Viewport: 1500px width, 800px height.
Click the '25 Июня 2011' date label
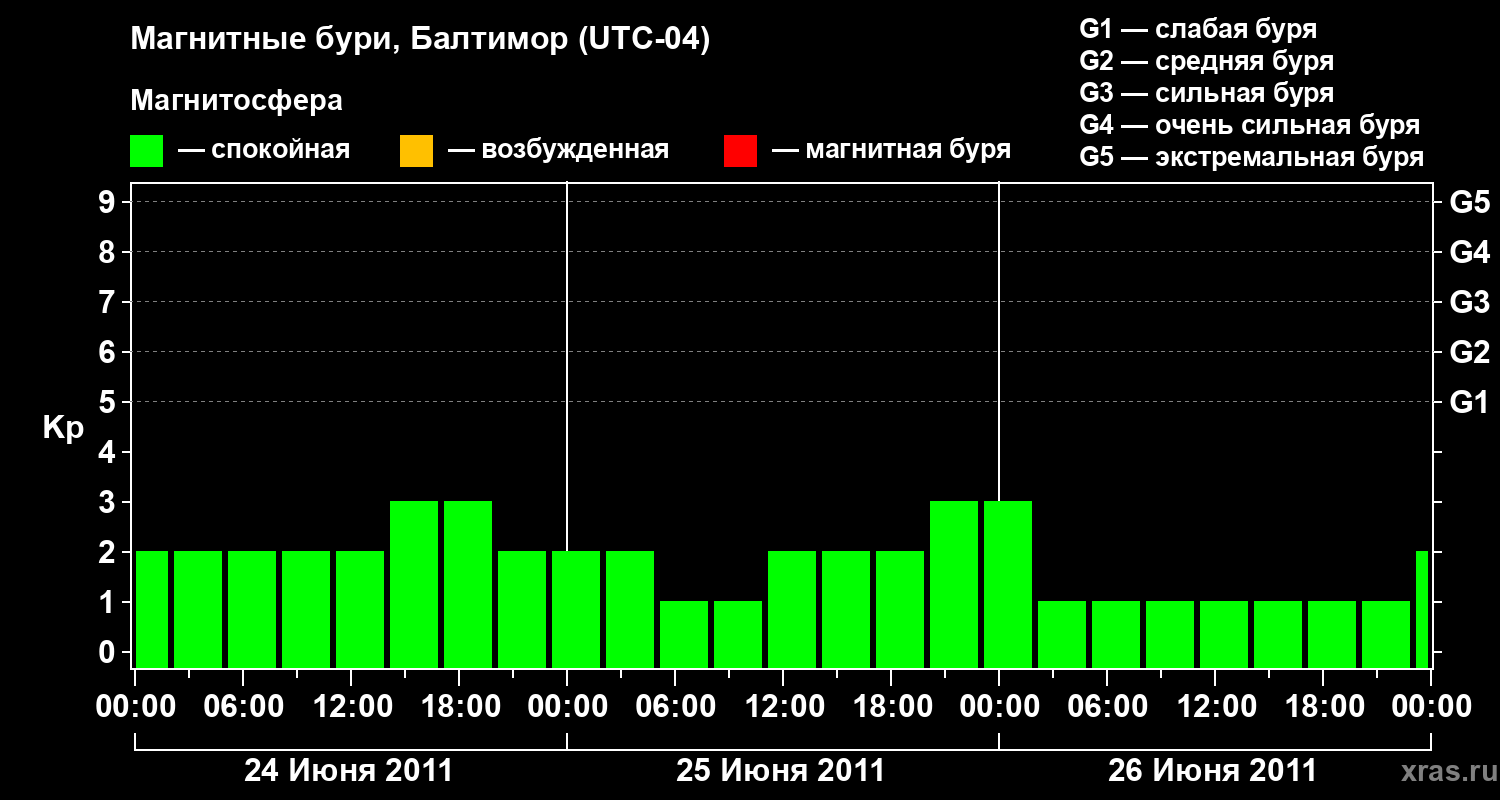pyautogui.click(x=781, y=771)
